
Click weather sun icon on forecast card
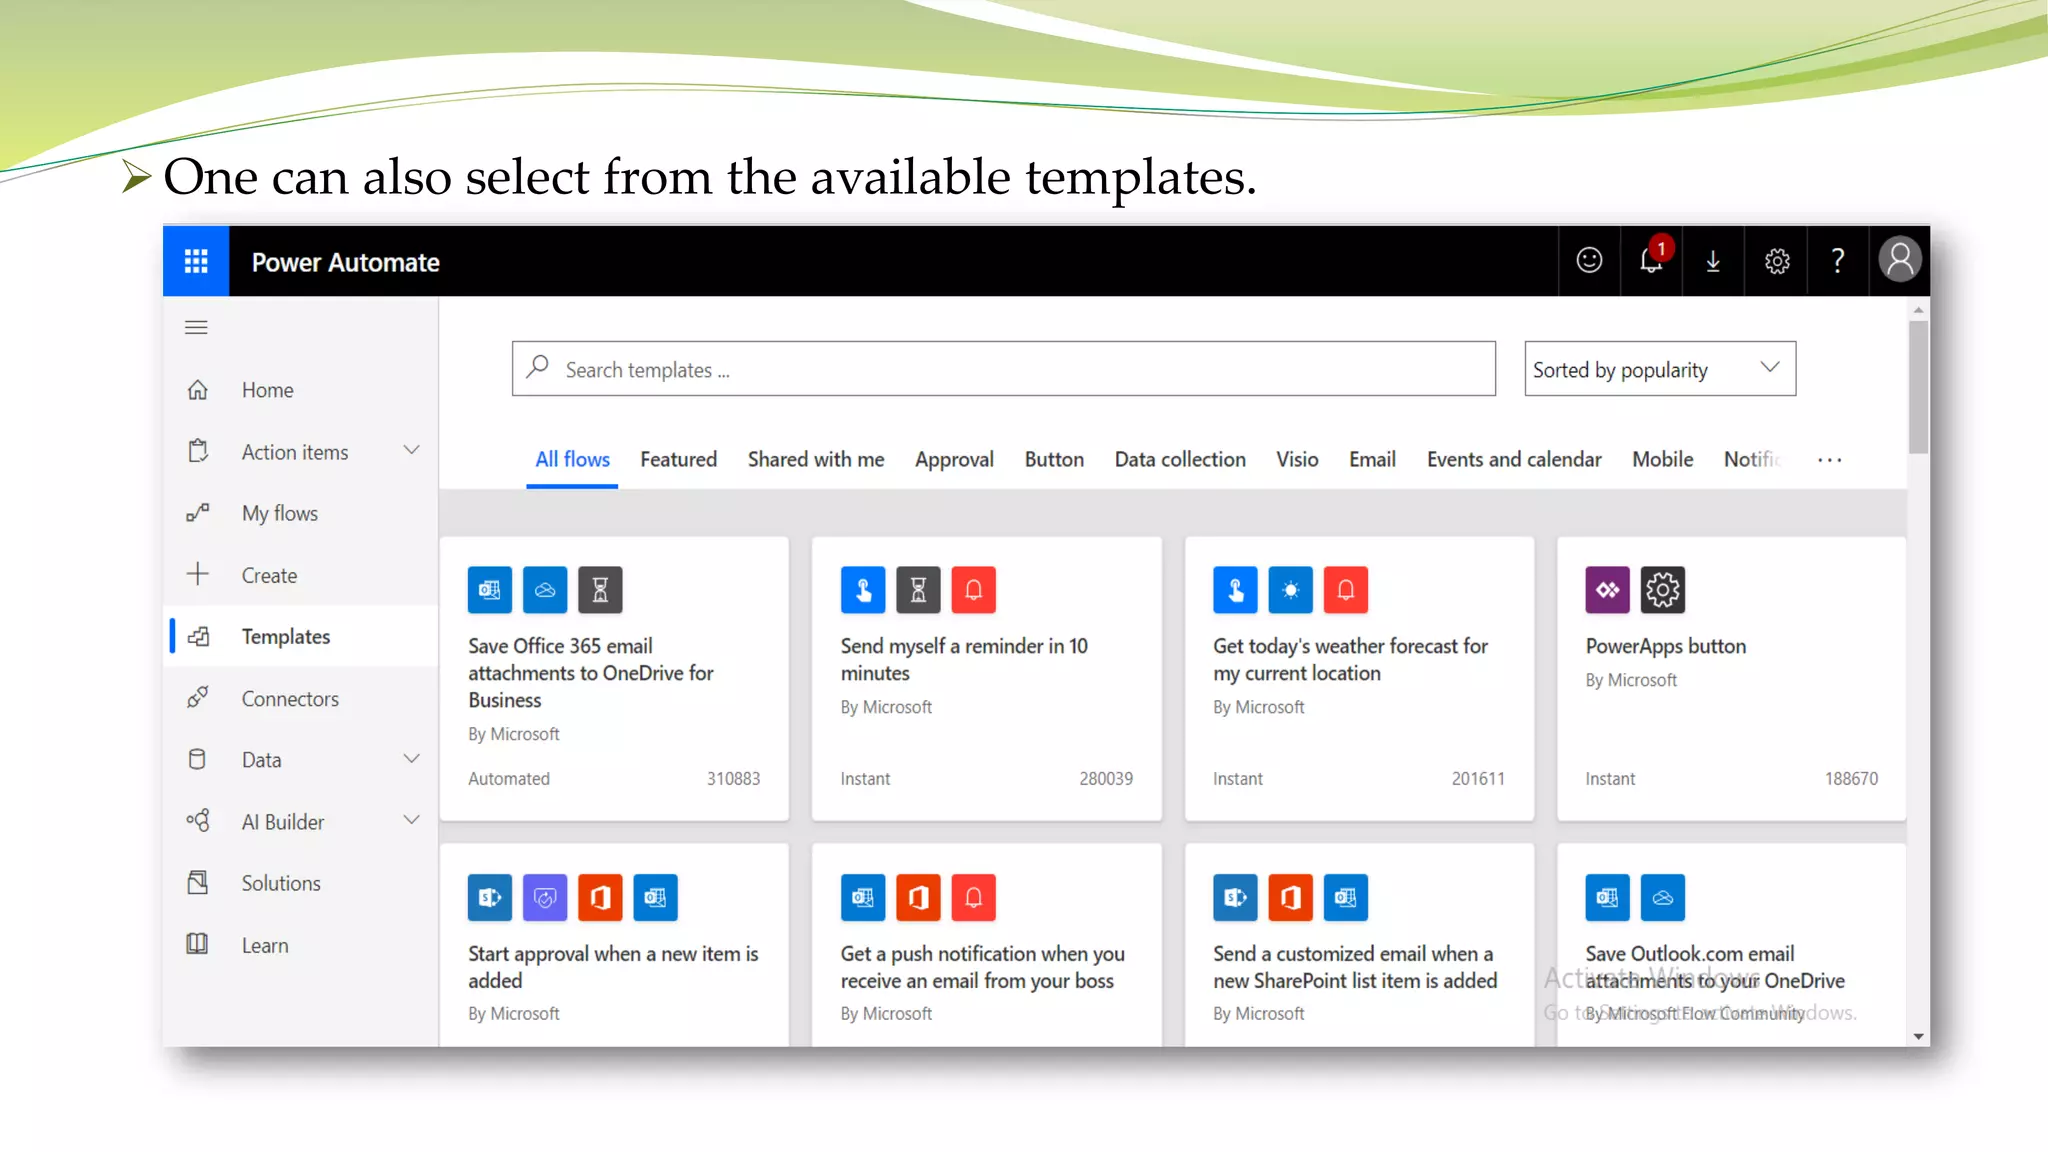click(1290, 590)
